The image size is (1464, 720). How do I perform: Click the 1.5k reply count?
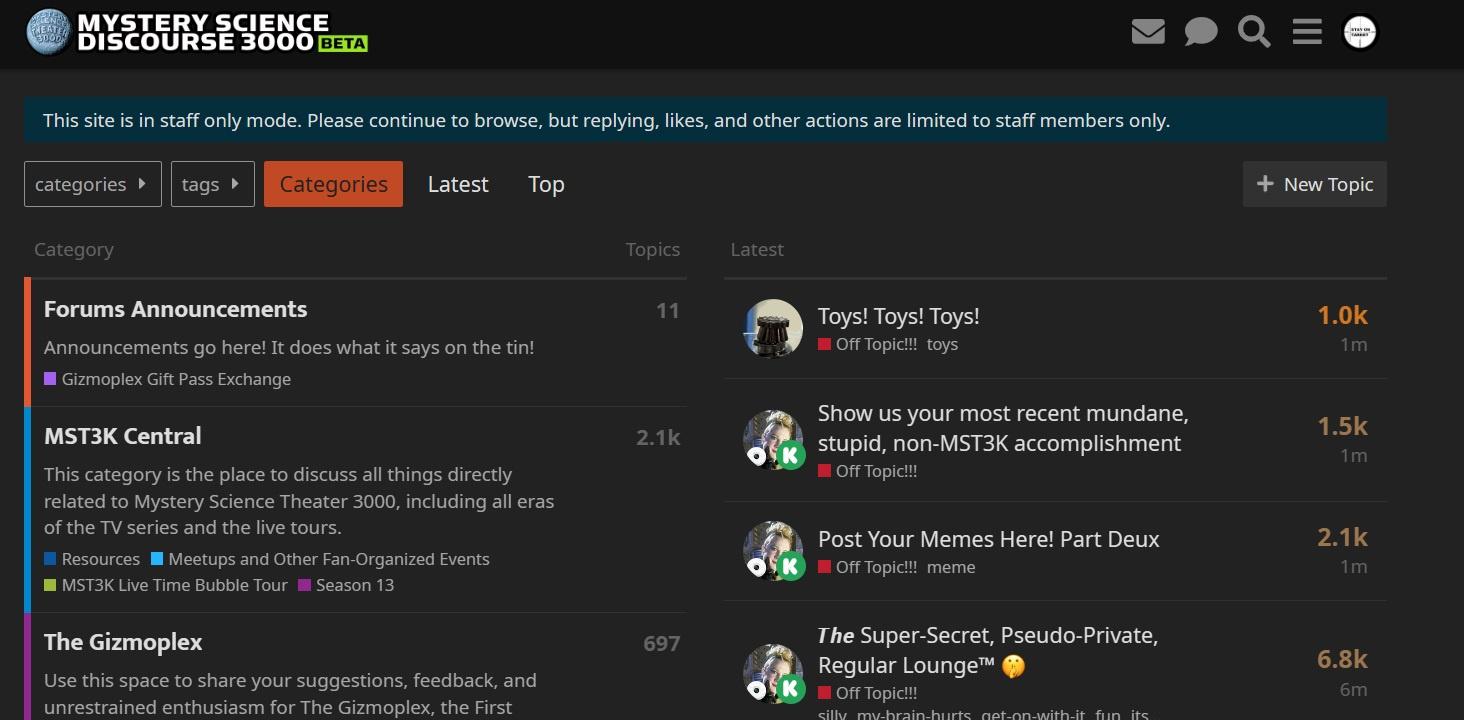click(x=1342, y=426)
